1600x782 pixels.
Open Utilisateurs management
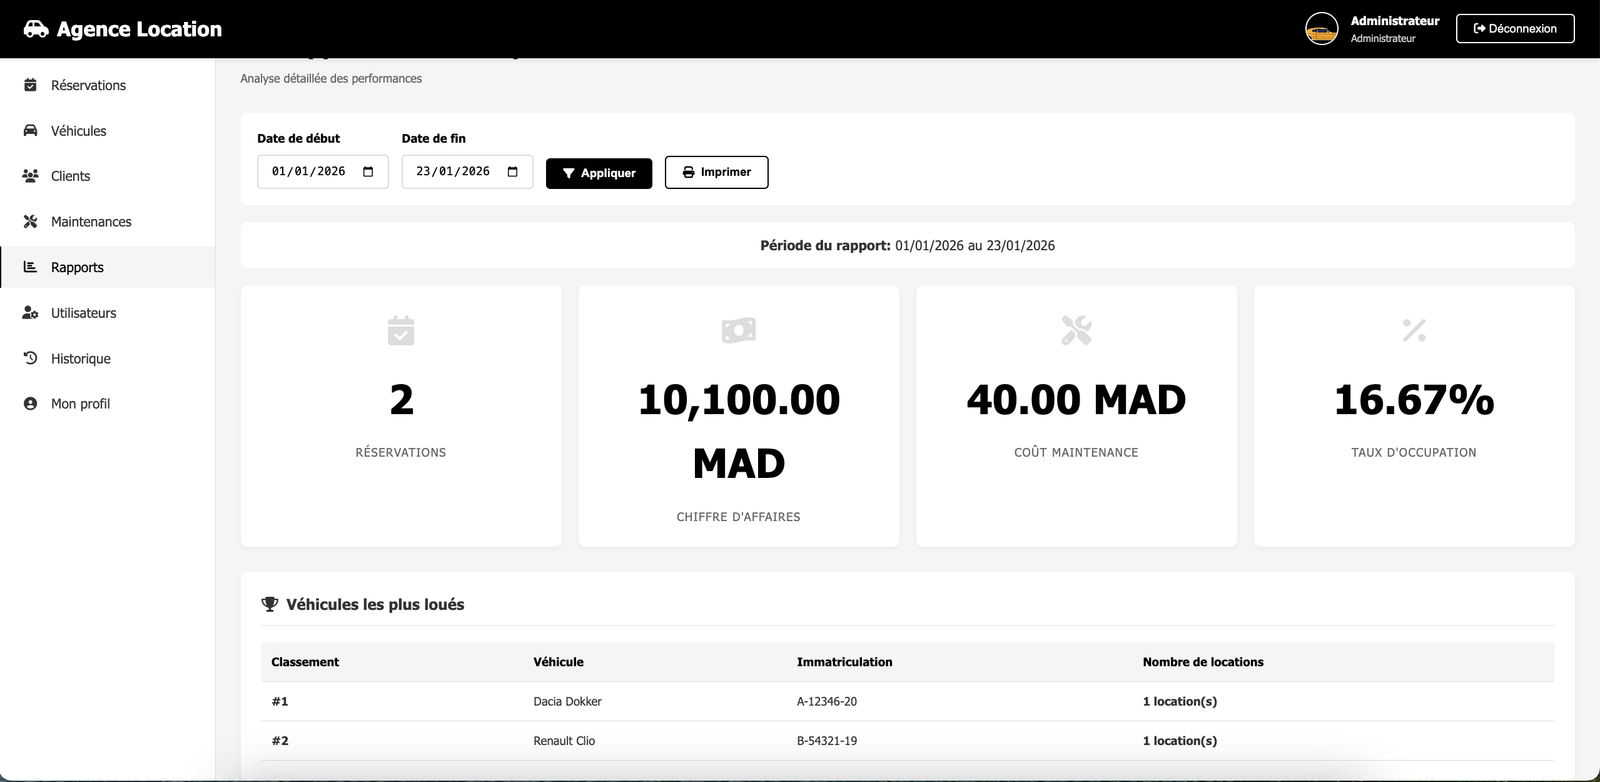tap(107, 313)
